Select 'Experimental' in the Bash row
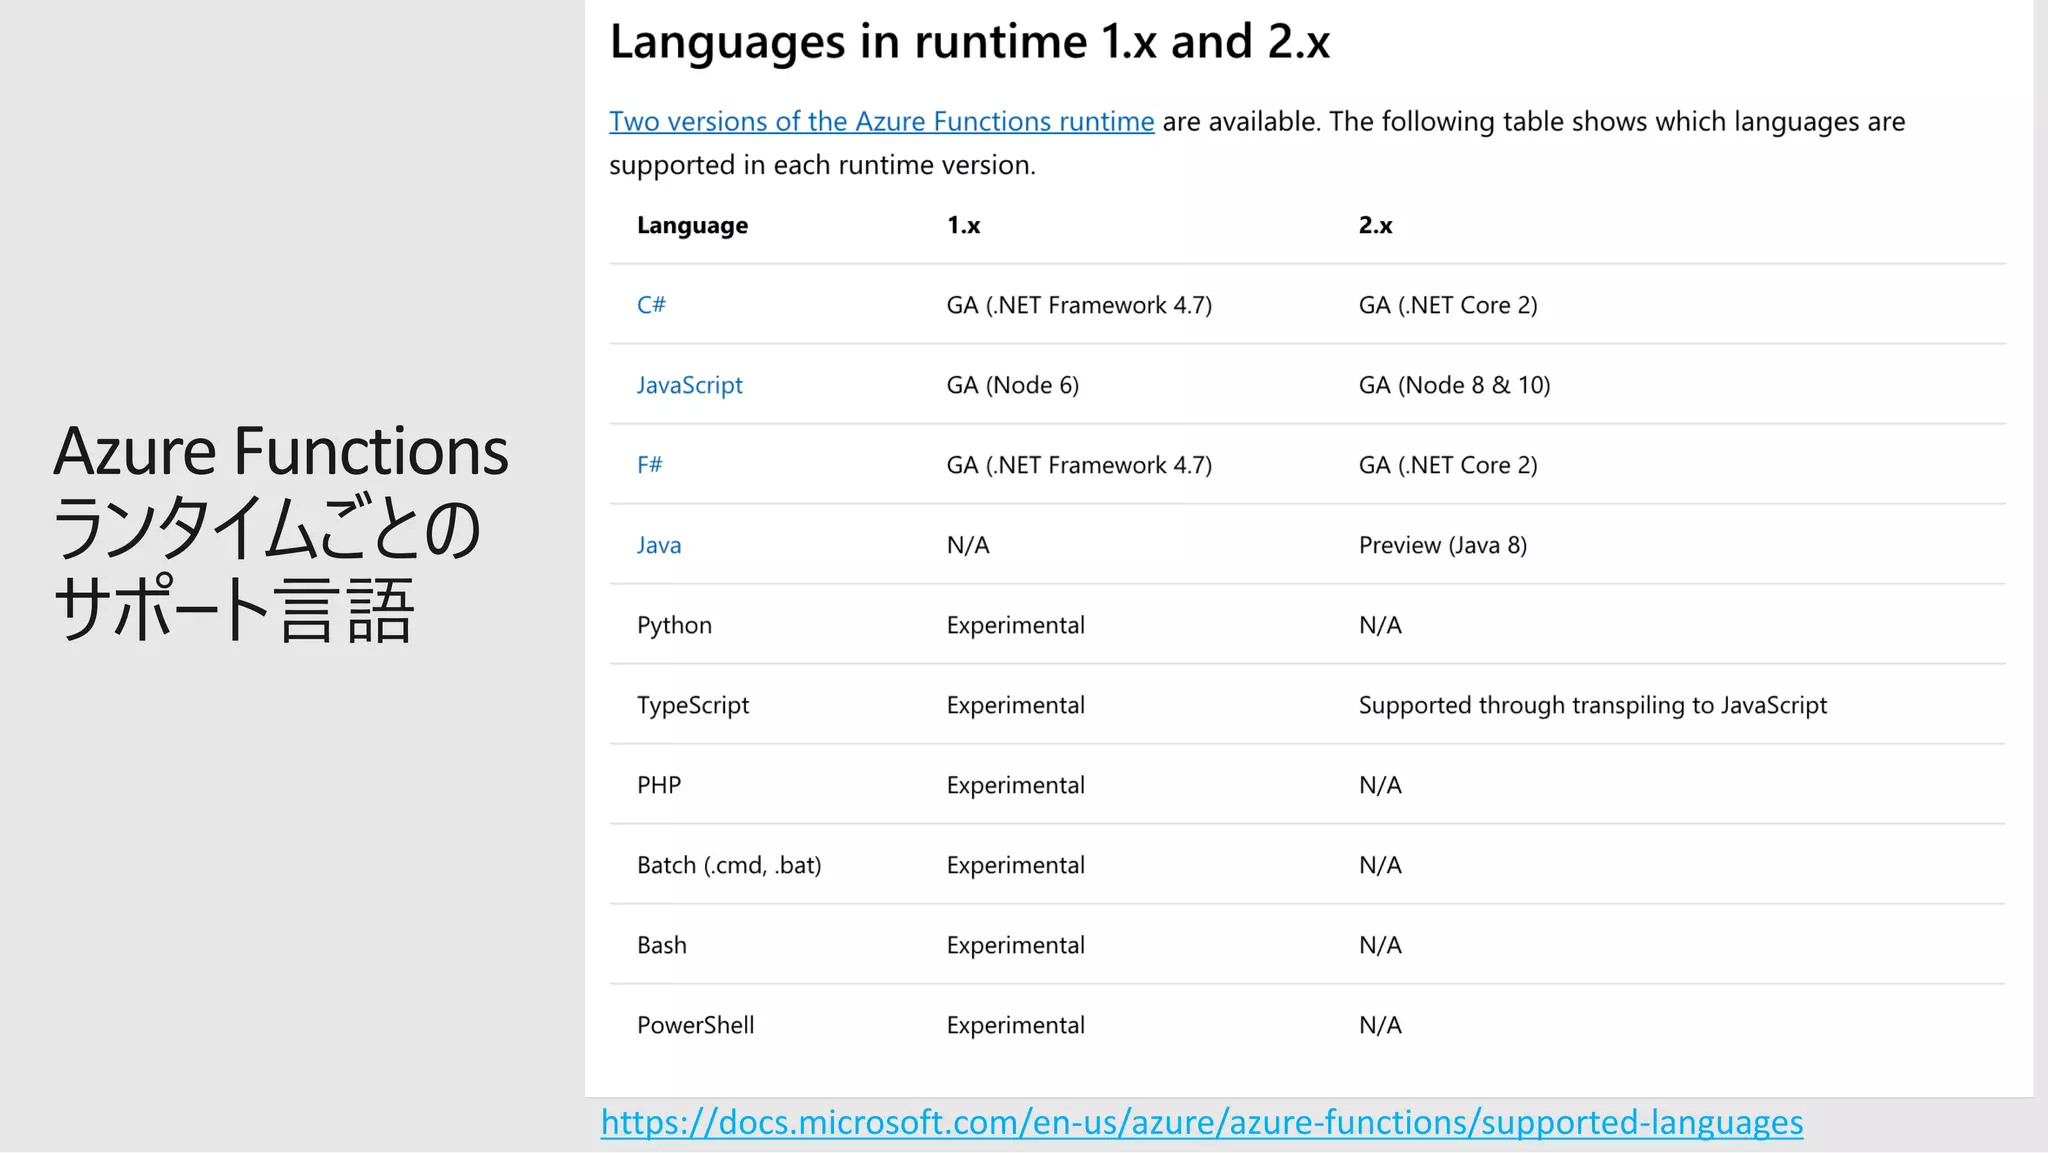This screenshot has width=2048, height=1153. pyautogui.click(x=1015, y=946)
